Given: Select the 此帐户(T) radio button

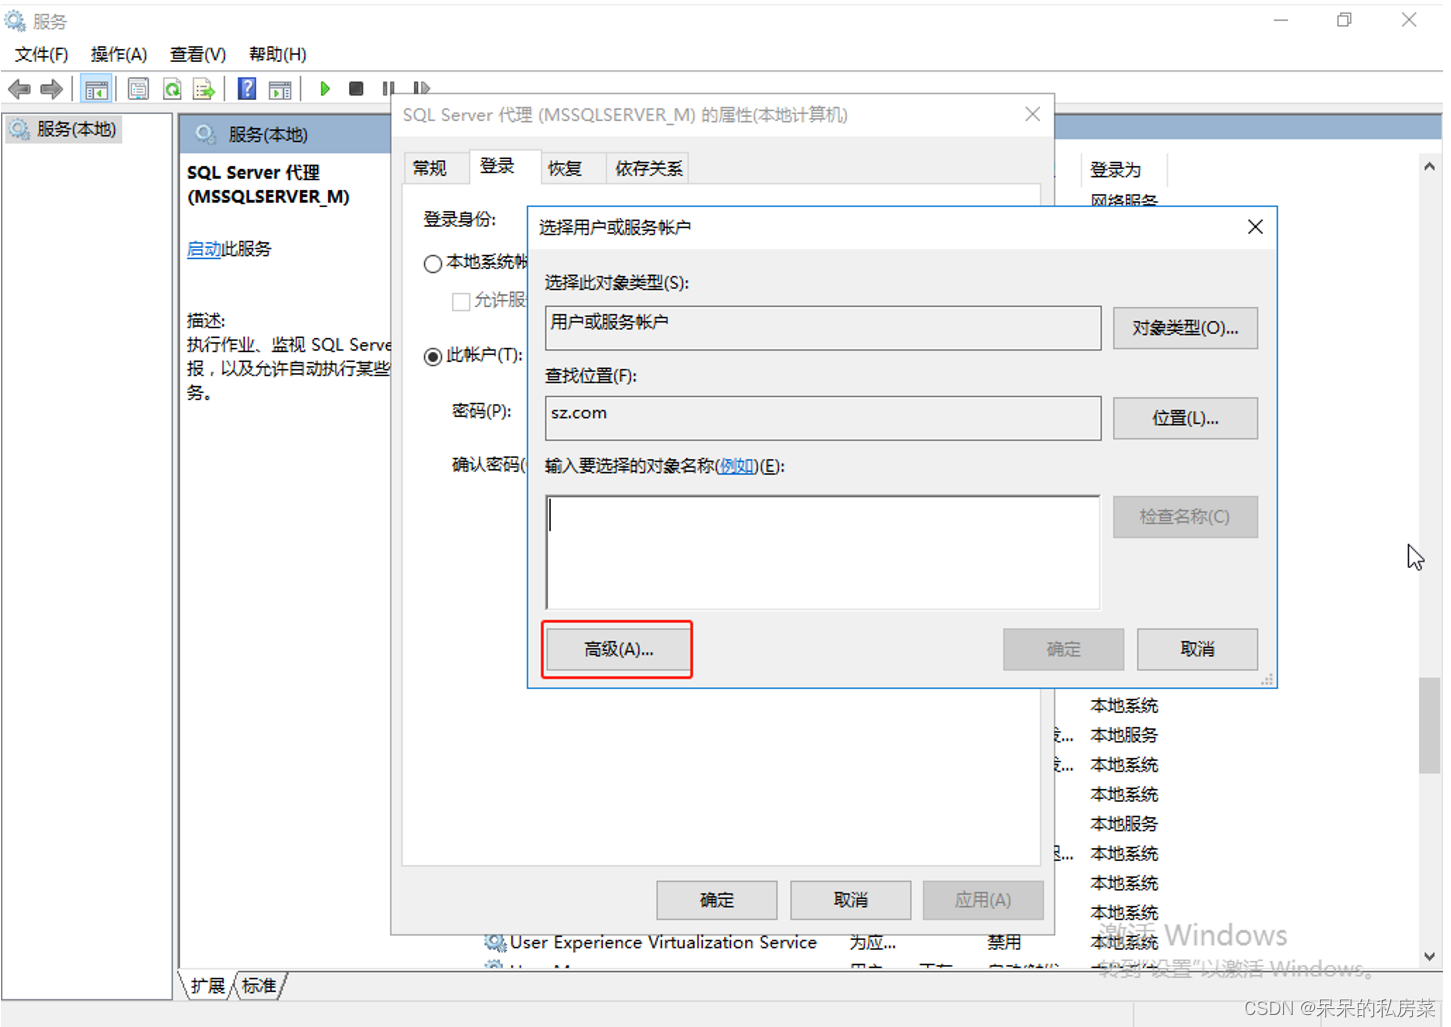Looking at the screenshot, I should [433, 356].
